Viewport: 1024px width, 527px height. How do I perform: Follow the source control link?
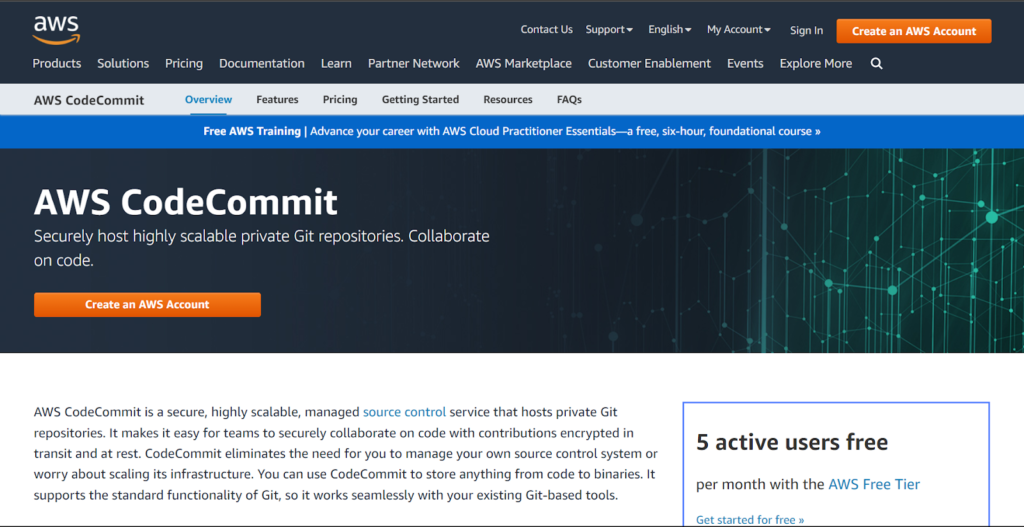[x=404, y=412]
